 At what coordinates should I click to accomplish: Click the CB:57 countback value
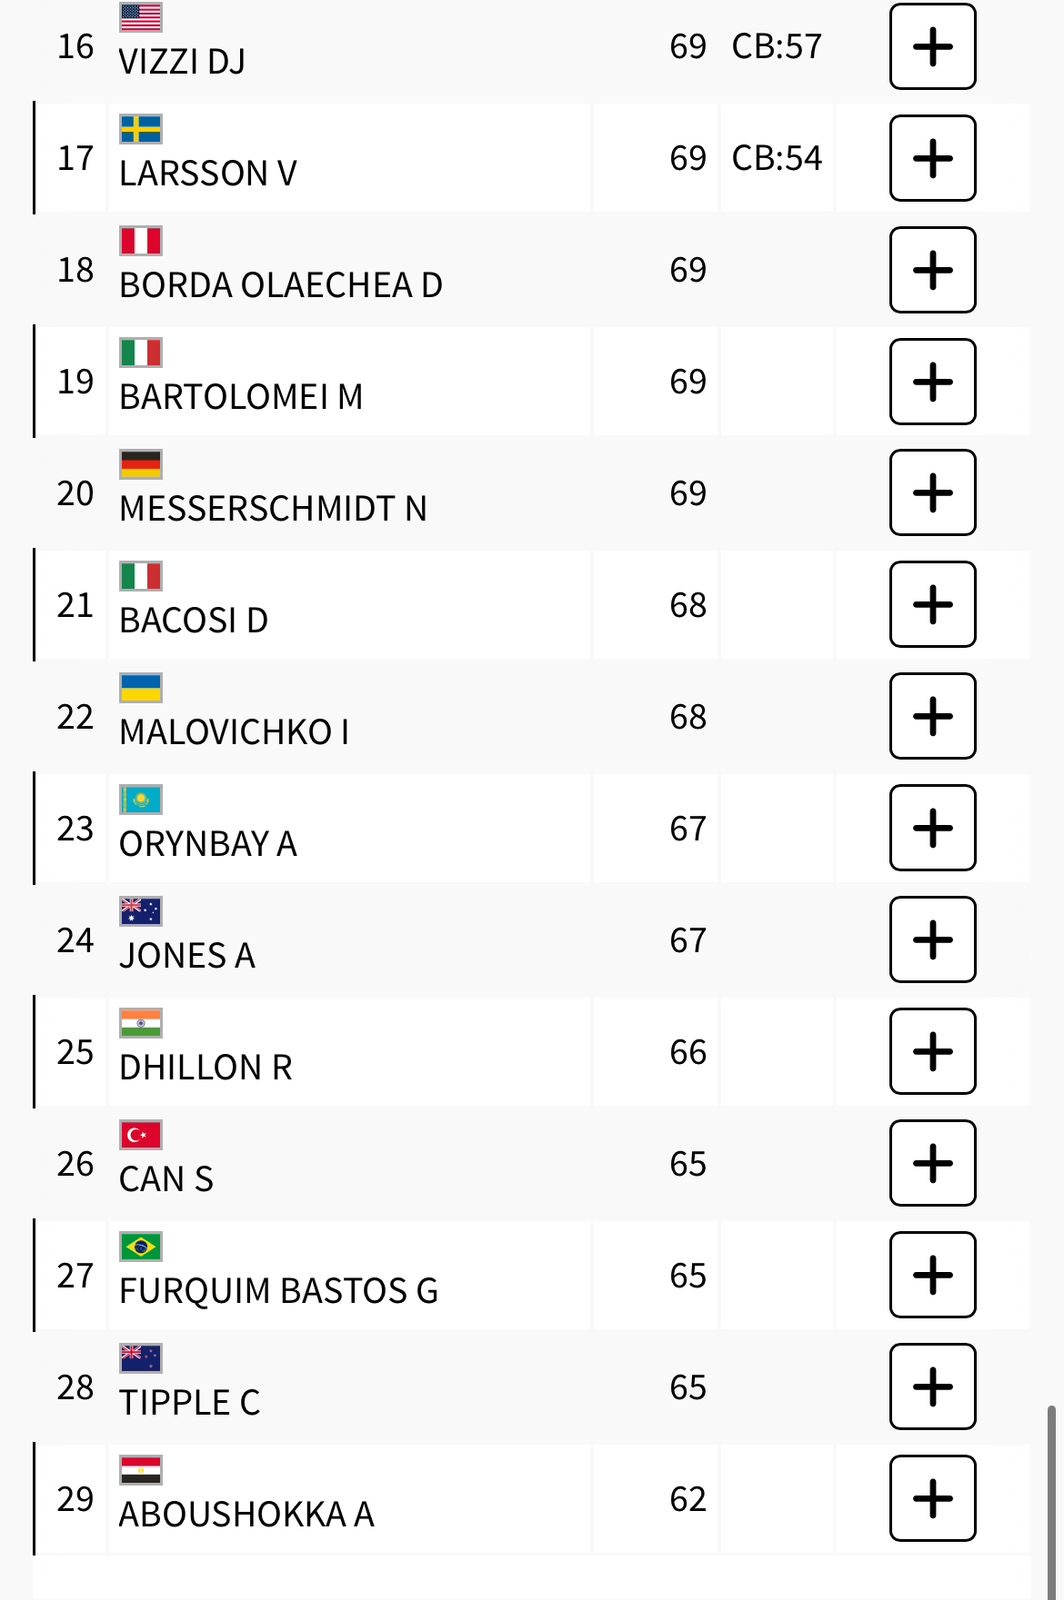776,47
